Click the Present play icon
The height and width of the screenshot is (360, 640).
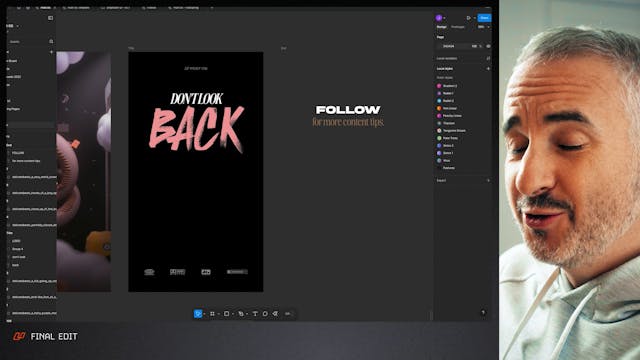pyautogui.click(x=469, y=18)
